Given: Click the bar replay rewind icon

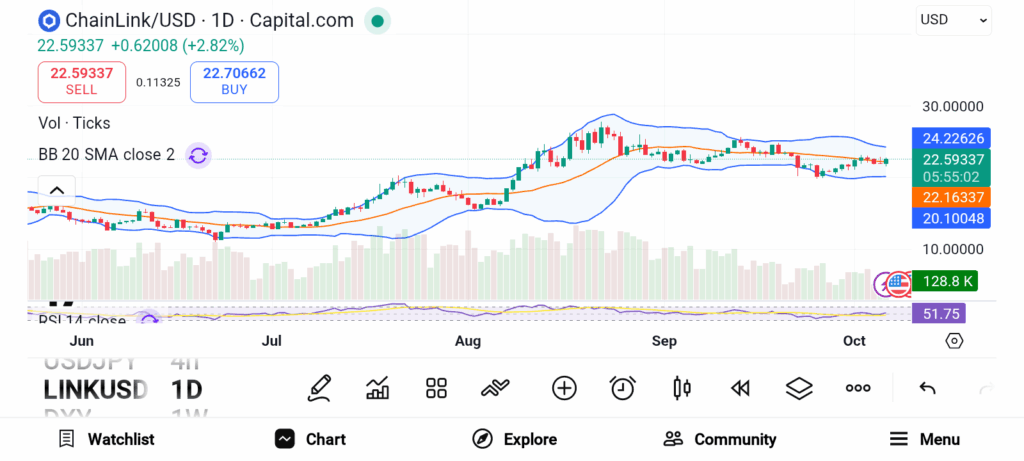Looking at the screenshot, I should tap(740, 388).
